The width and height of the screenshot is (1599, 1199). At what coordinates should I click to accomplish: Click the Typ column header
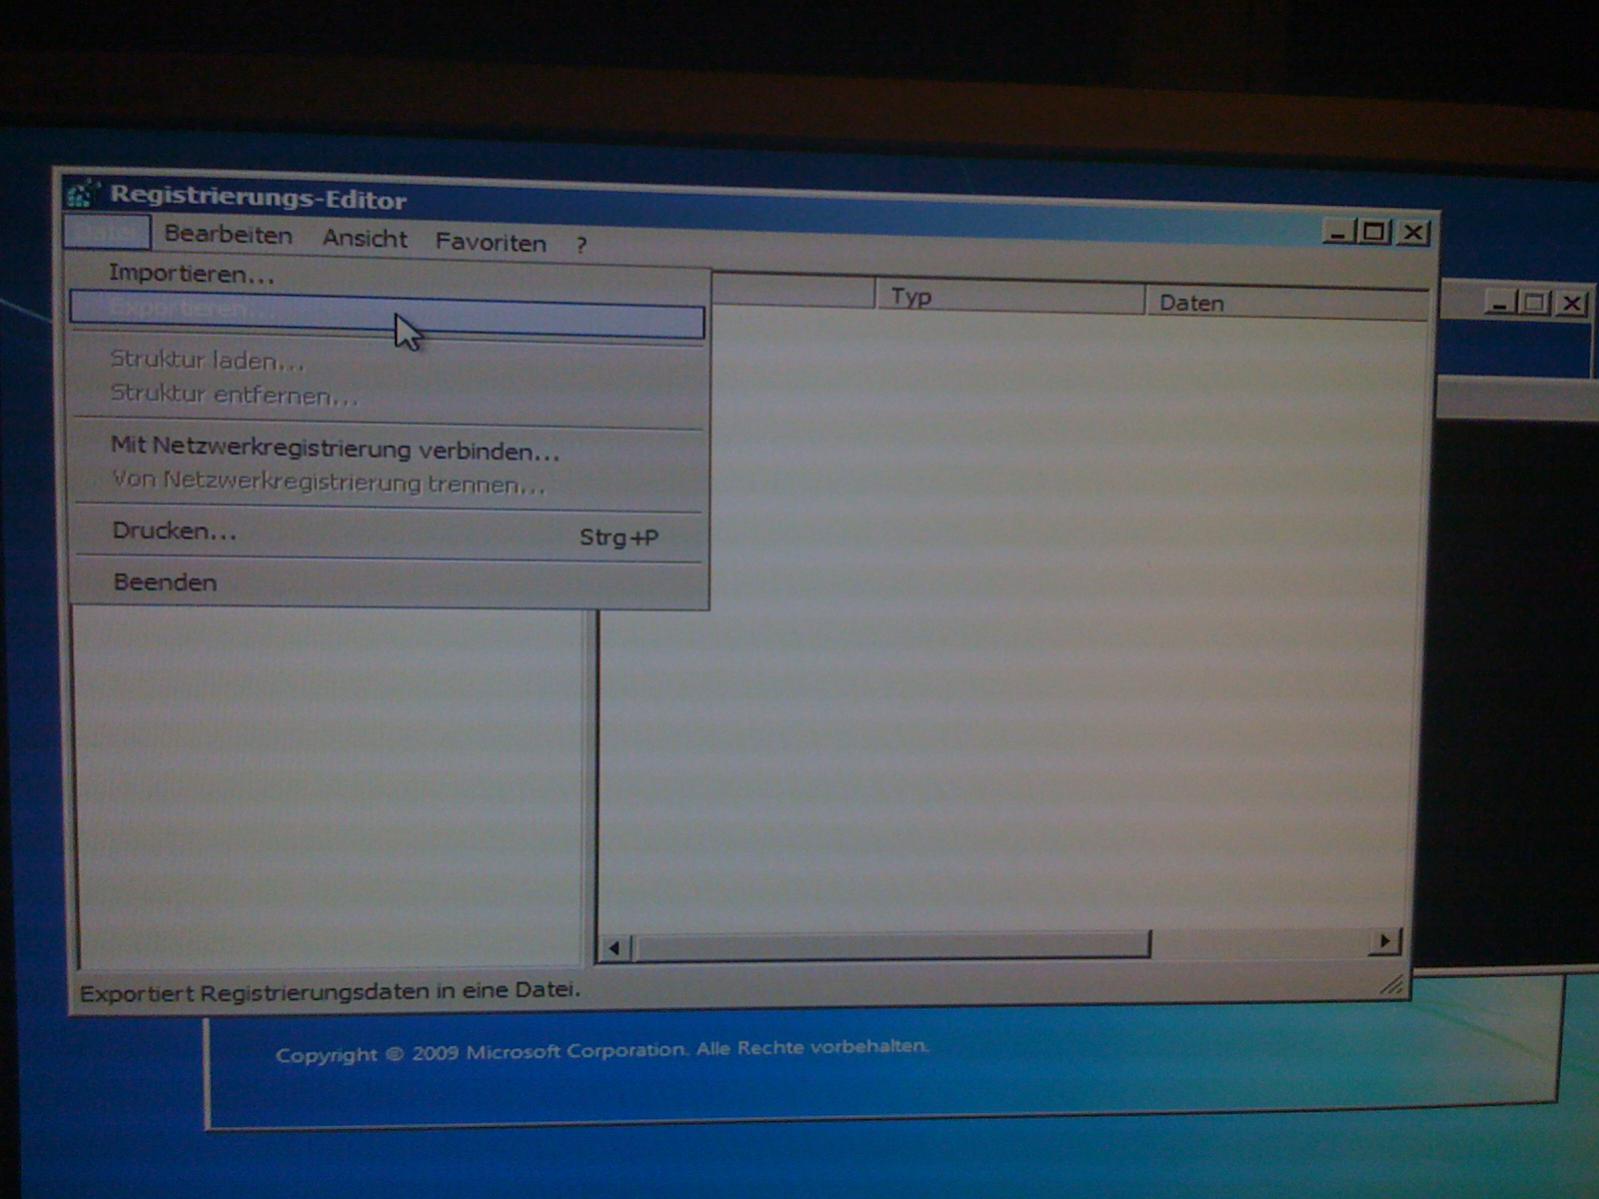1010,298
